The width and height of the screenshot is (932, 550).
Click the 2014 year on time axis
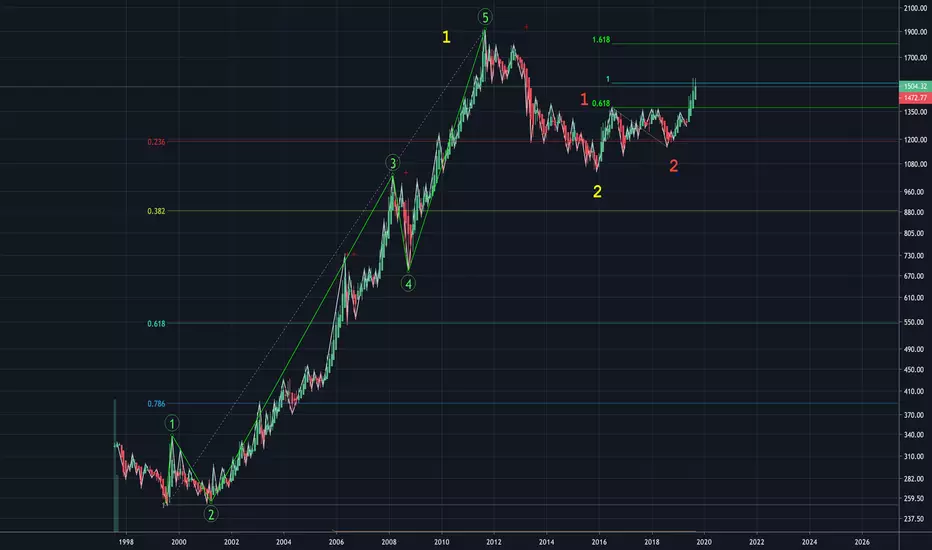(546, 542)
